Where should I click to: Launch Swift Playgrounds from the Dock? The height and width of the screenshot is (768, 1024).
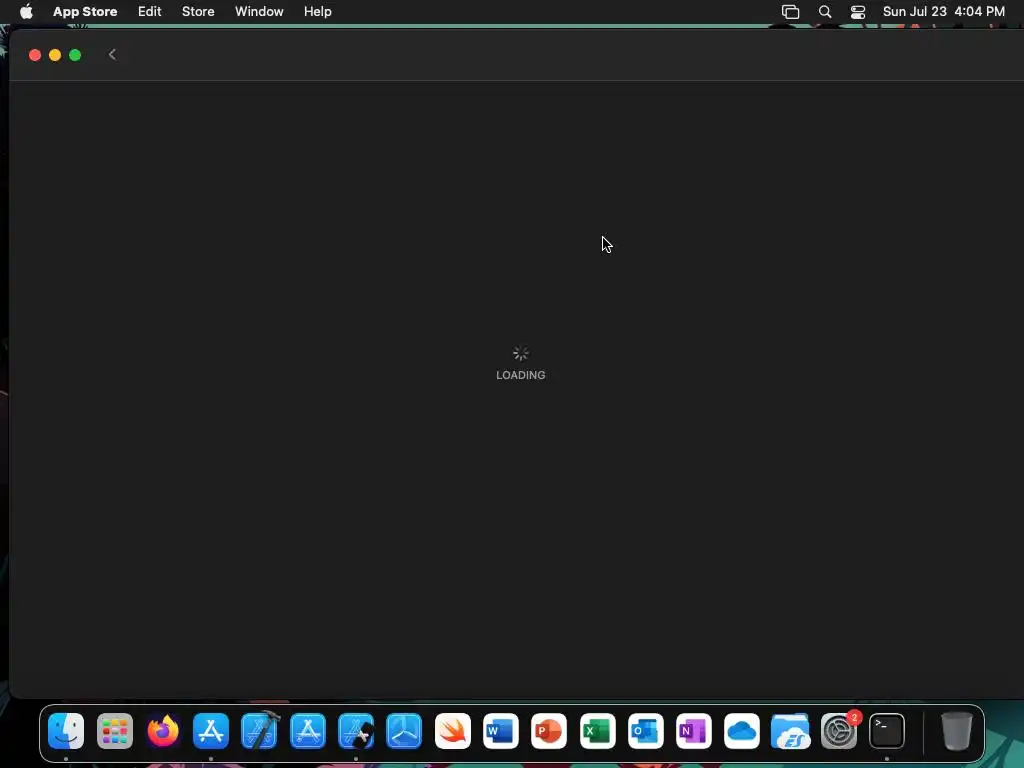(453, 731)
